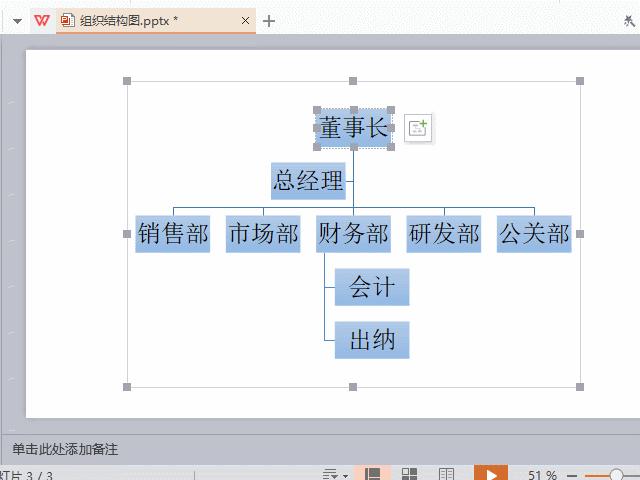Select the 销售部 box
This screenshot has width=640, height=480.
coord(173,234)
